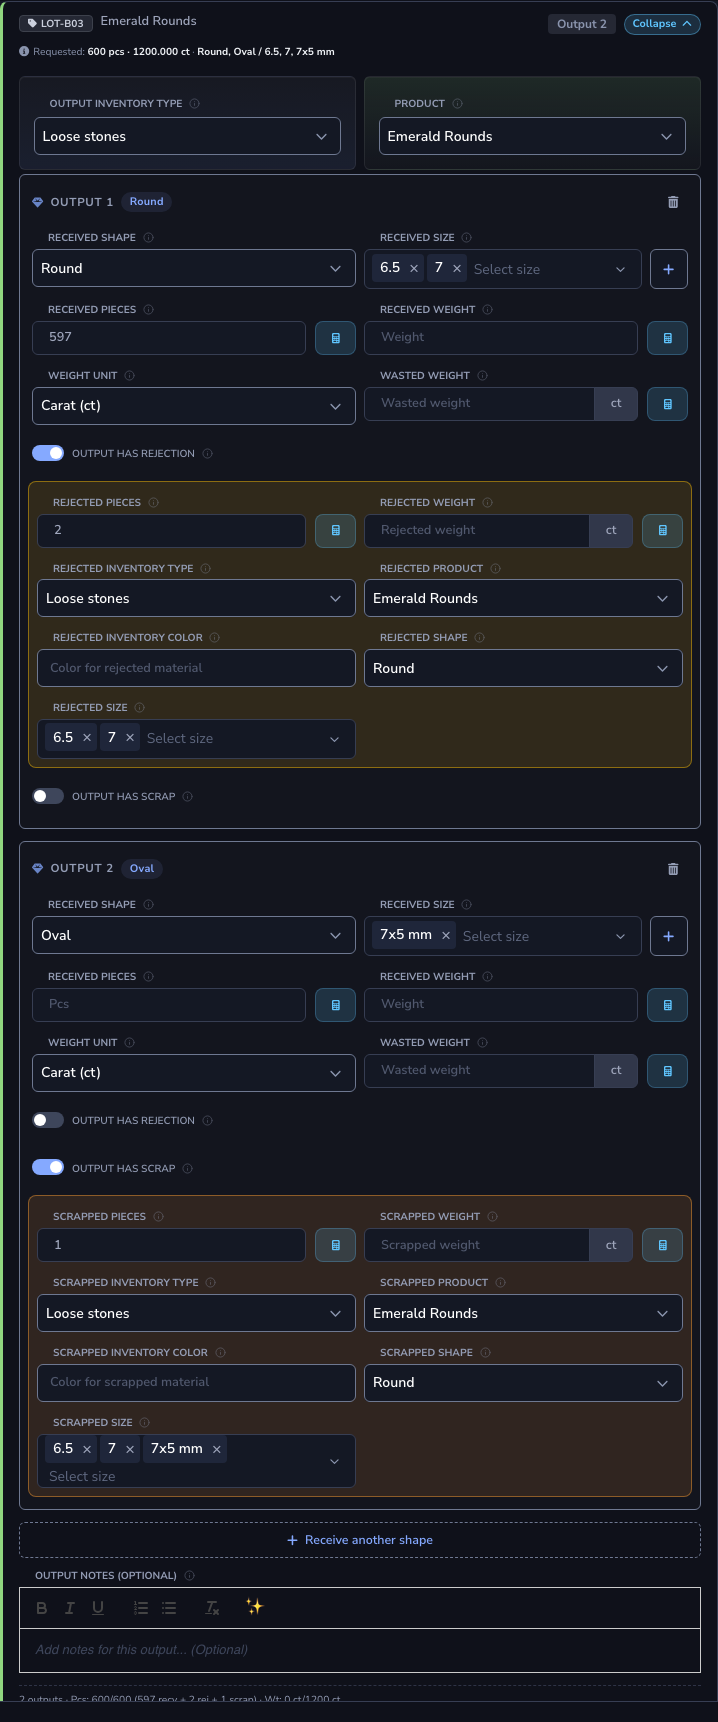
Task: Apply italic formatting in output notes
Action: click(x=70, y=1608)
